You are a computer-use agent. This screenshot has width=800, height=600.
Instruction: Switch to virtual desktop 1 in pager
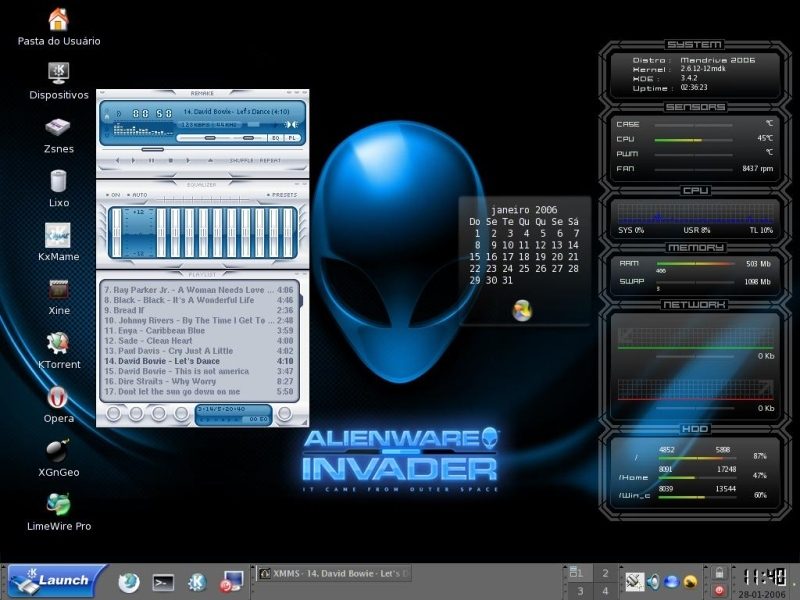coord(580,573)
